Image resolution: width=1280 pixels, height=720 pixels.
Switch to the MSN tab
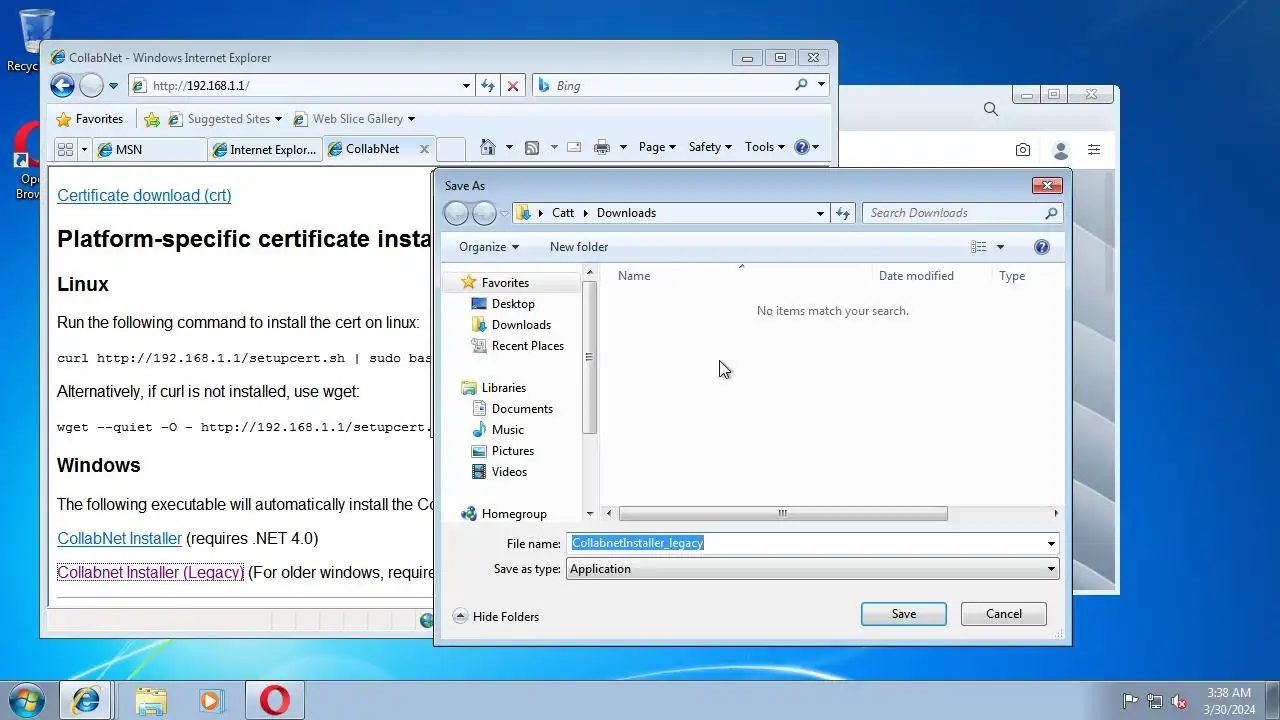(149, 149)
